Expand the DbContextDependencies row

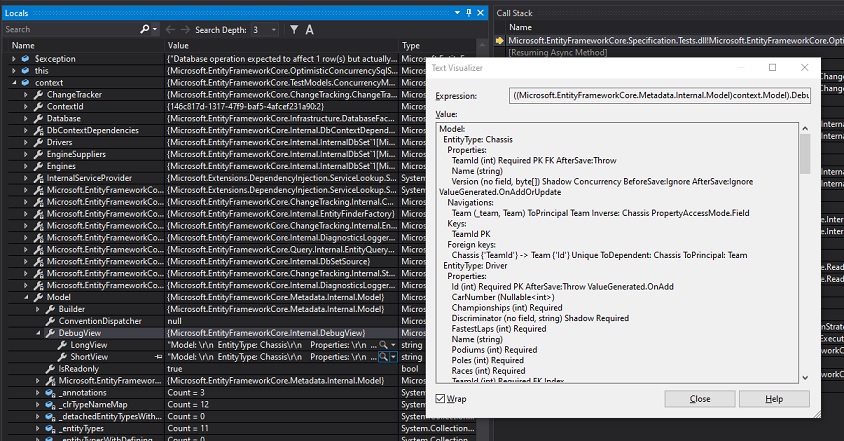(25, 130)
